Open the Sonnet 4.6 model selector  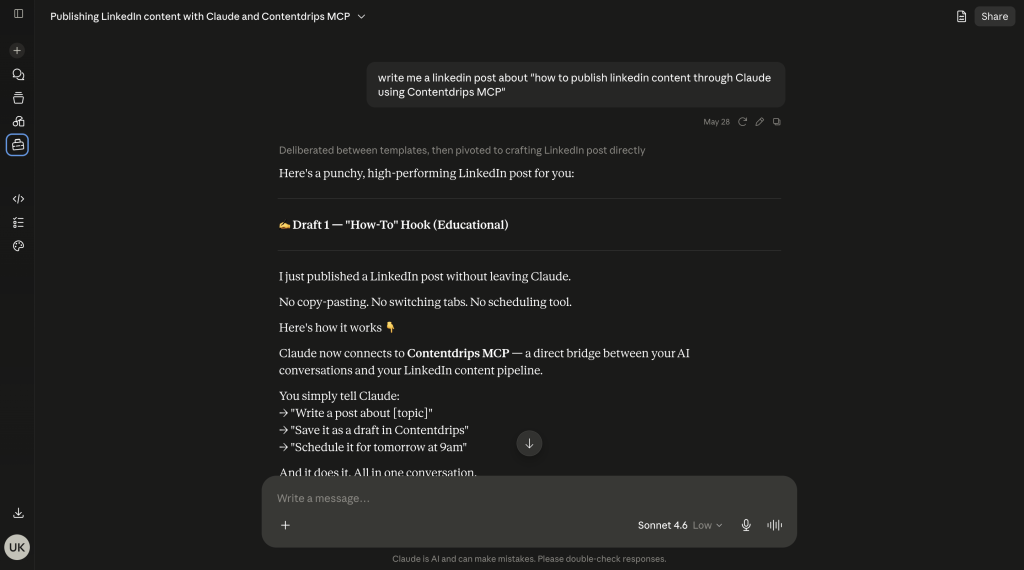coord(680,525)
